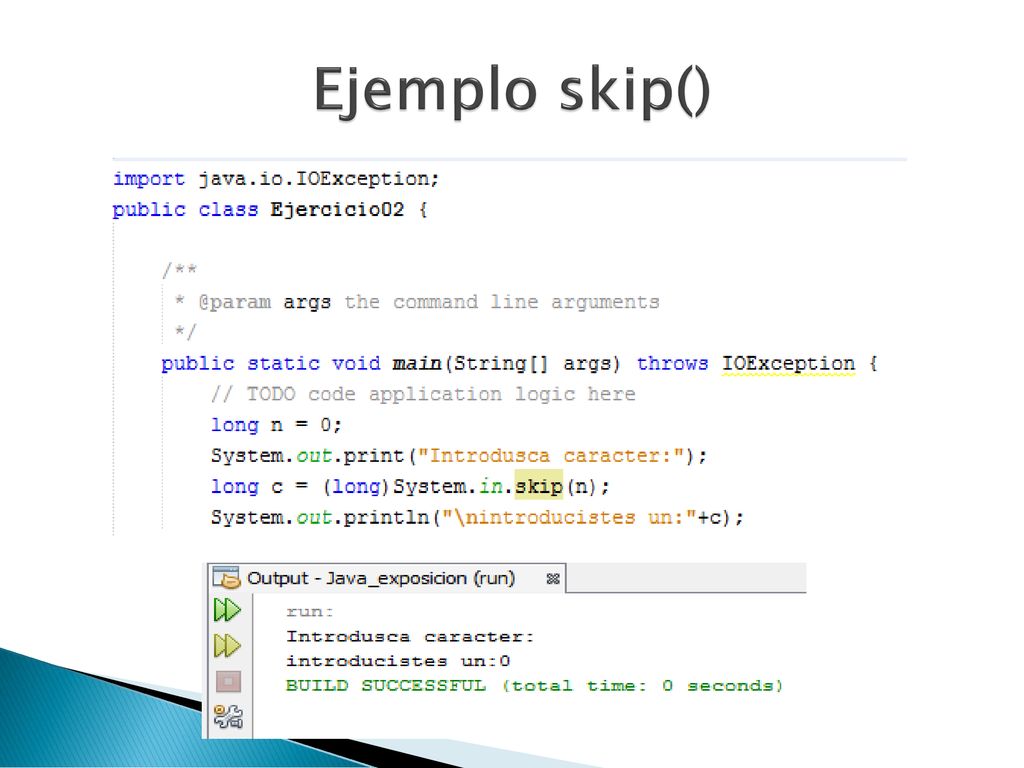Click BUILD SUCCESSFUL line in Output
The width and height of the screenshot is (1024, 768).
click(534, 686)
